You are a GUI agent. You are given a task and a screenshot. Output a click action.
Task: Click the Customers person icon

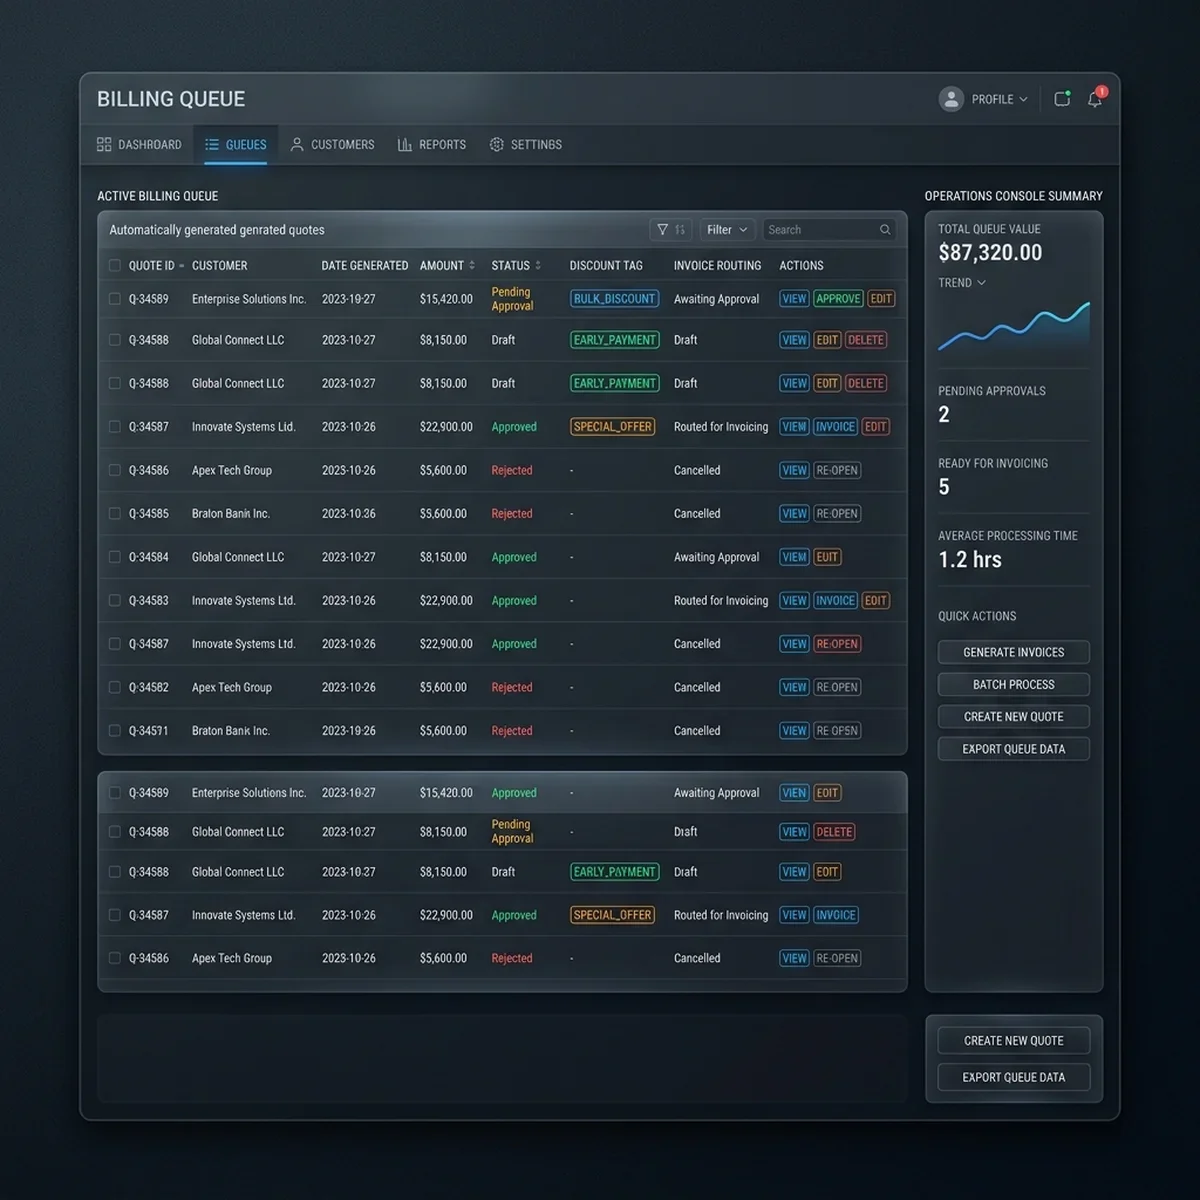(x=297, y=145)
